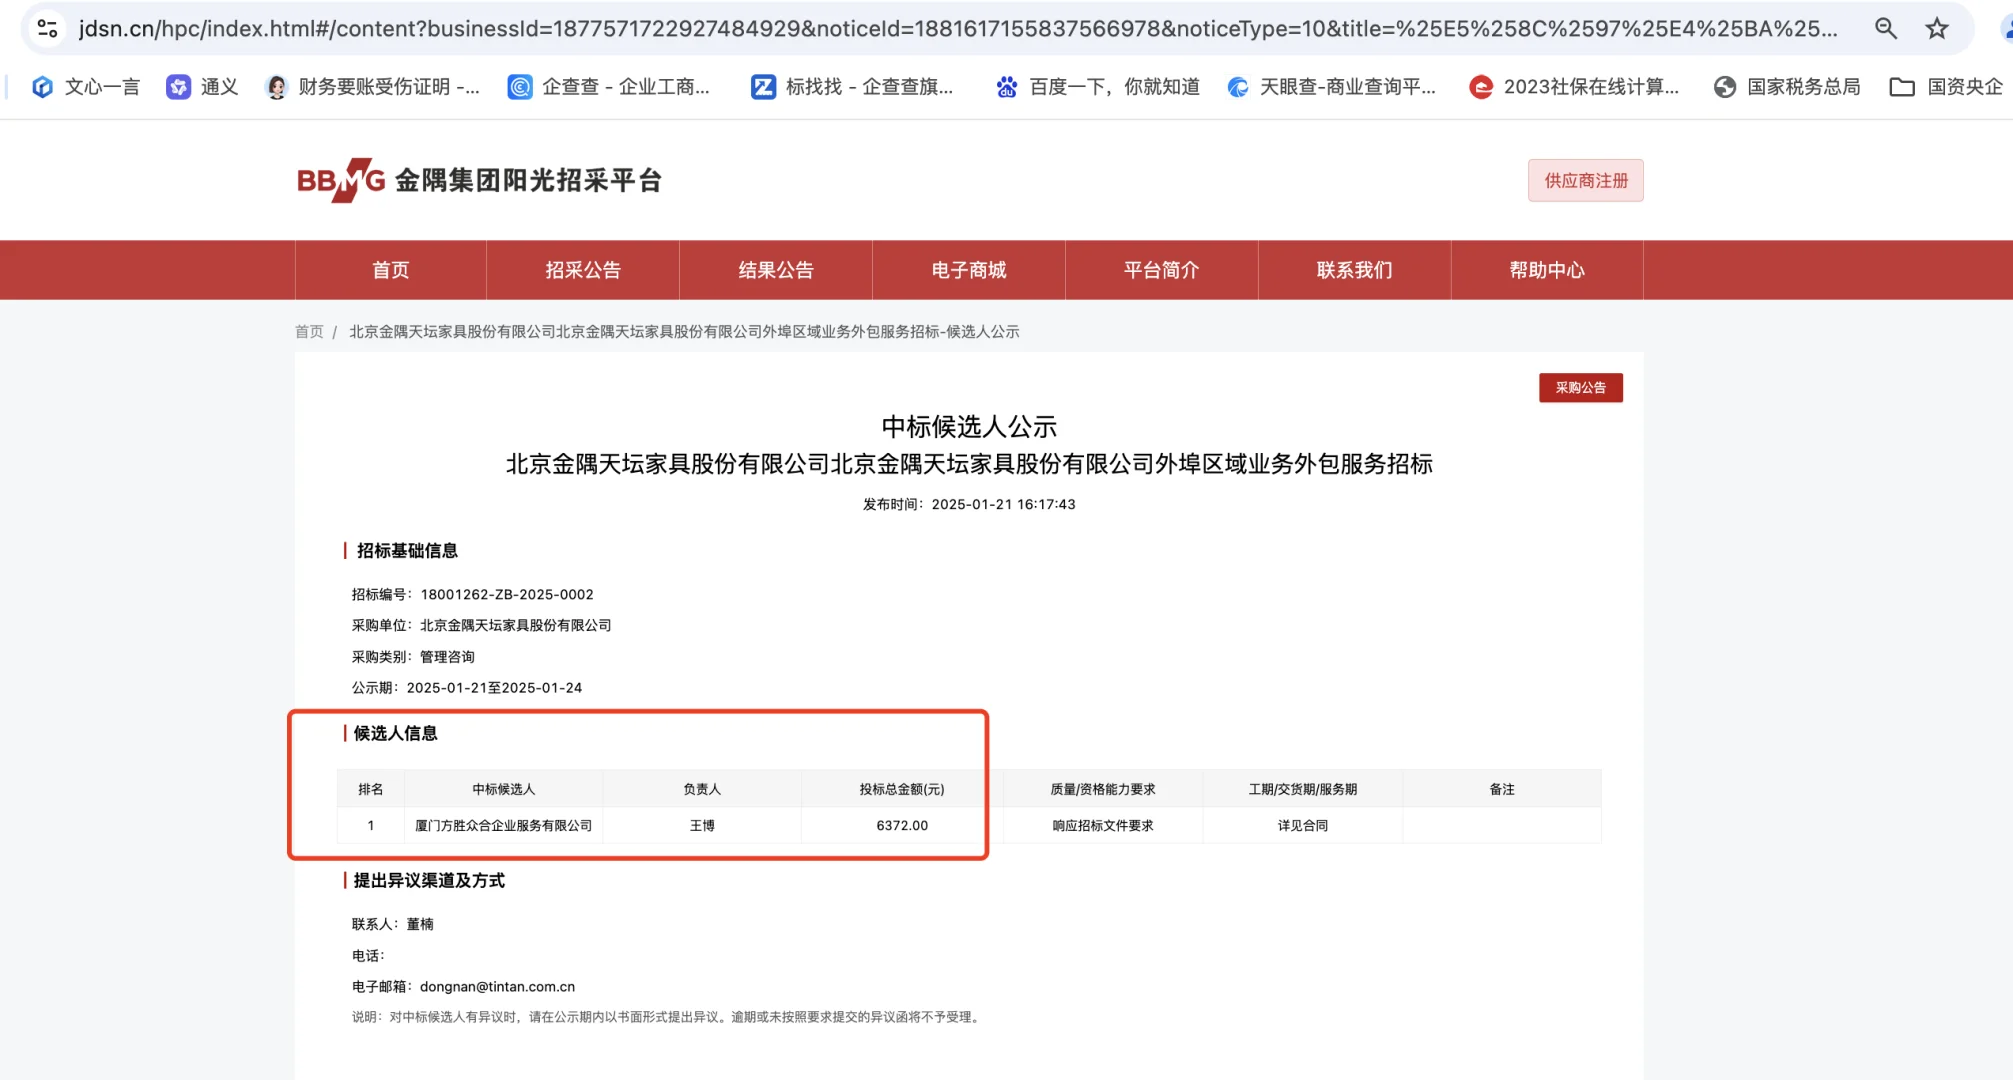Return home via the 首页 breadcrumb link
The height and width of the screenshot is (1080, 2013).
(x=308, y=331)
